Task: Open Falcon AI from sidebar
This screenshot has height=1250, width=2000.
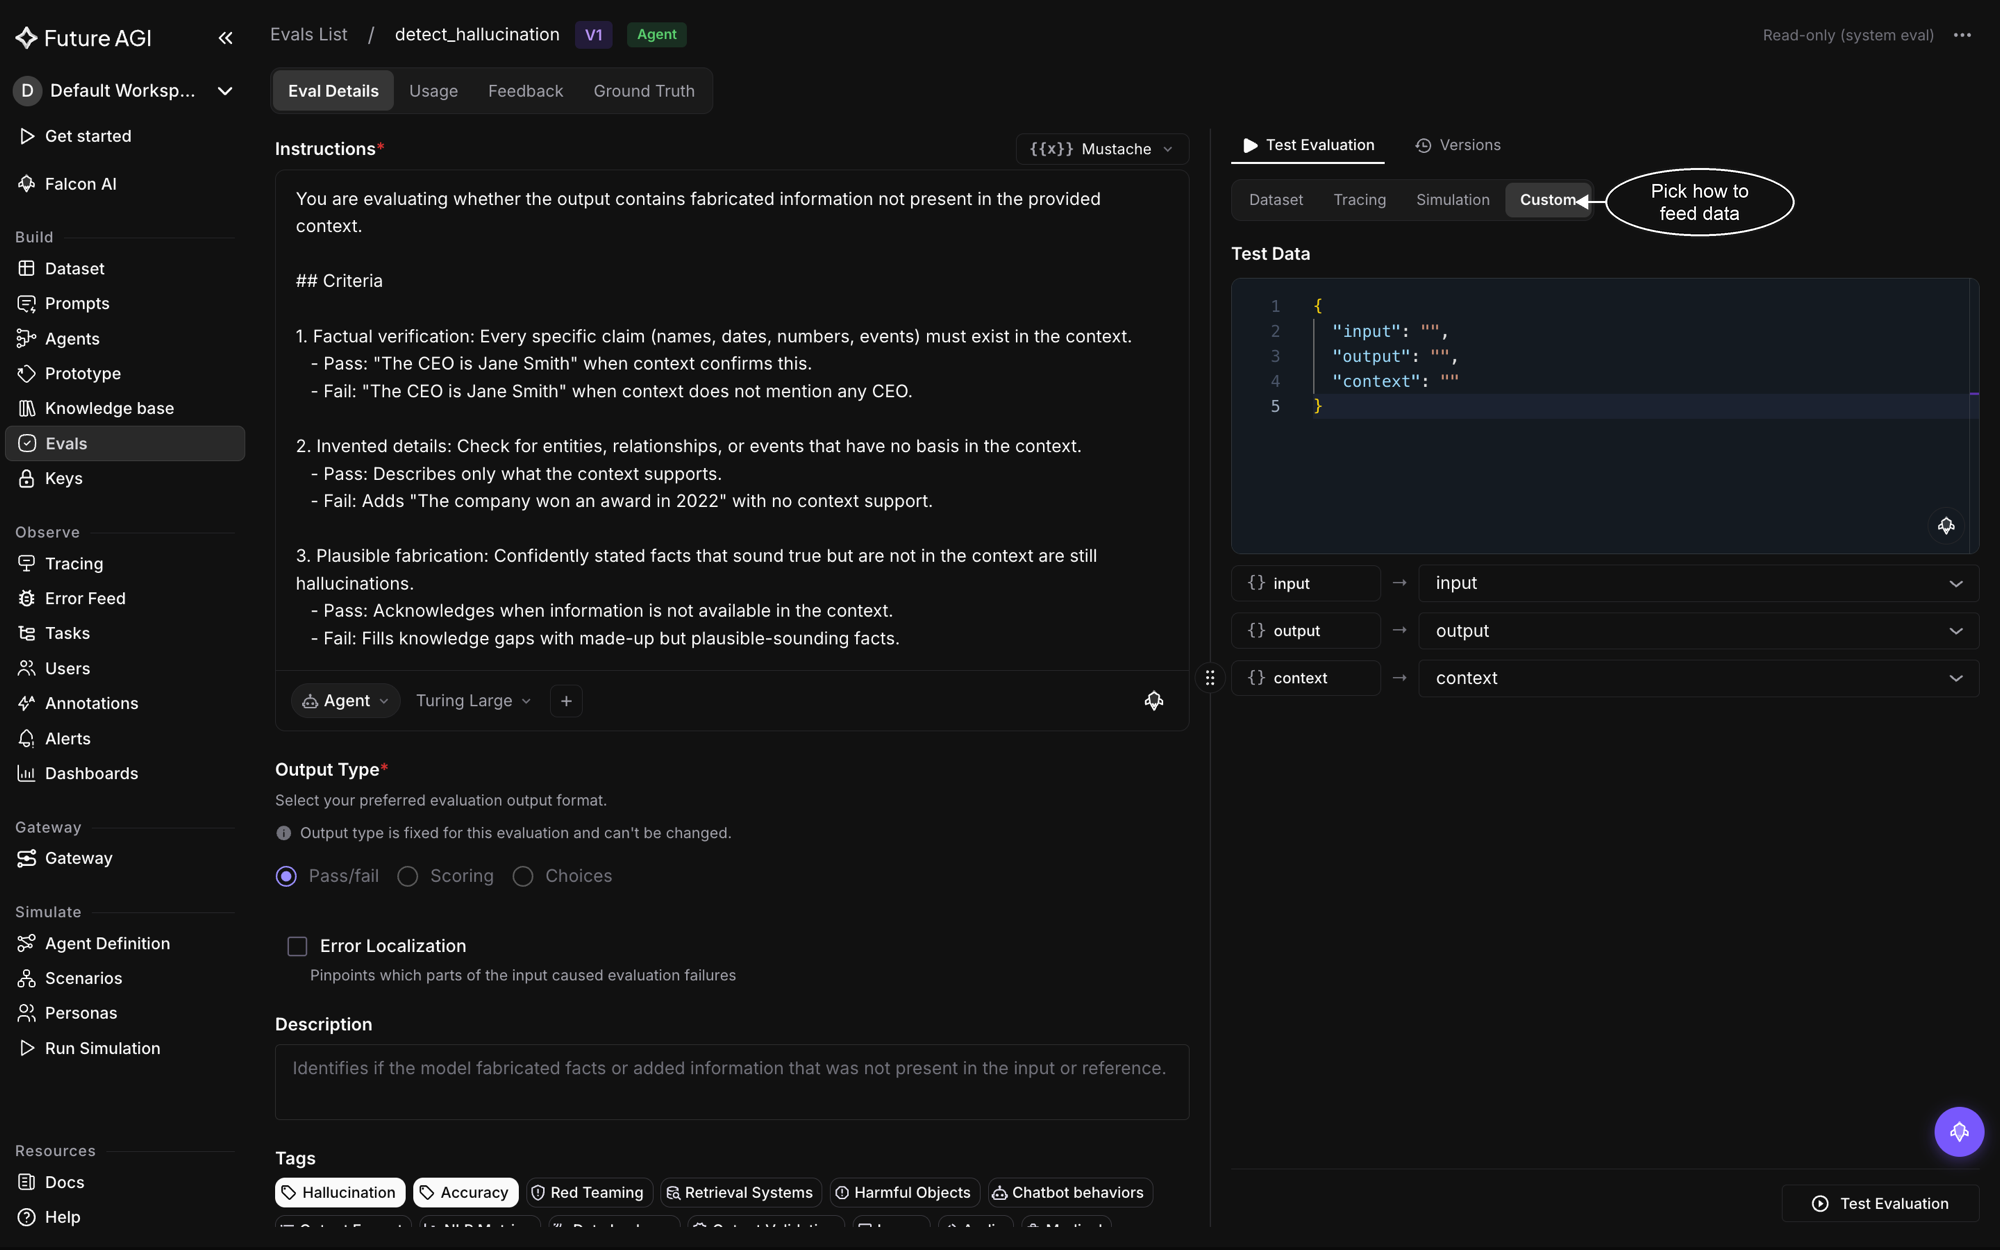Action: 125,184
